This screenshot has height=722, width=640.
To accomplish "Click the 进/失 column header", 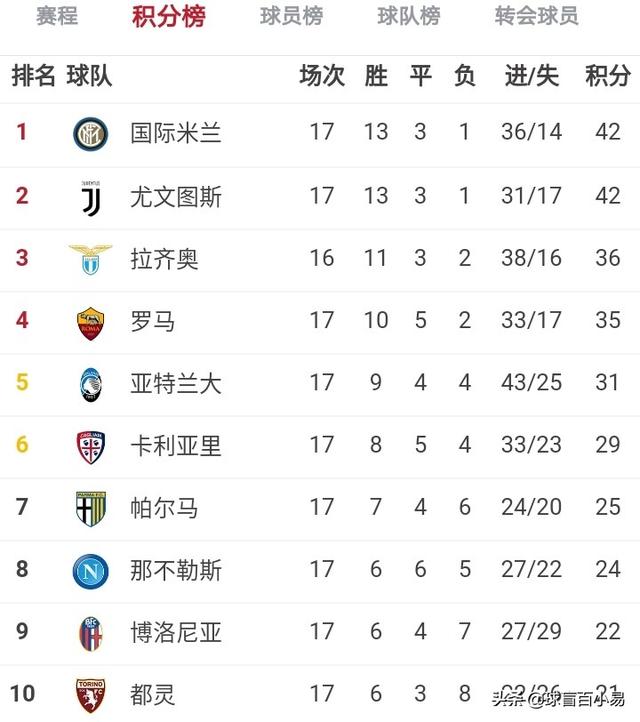I will click(x=531, y=76).
